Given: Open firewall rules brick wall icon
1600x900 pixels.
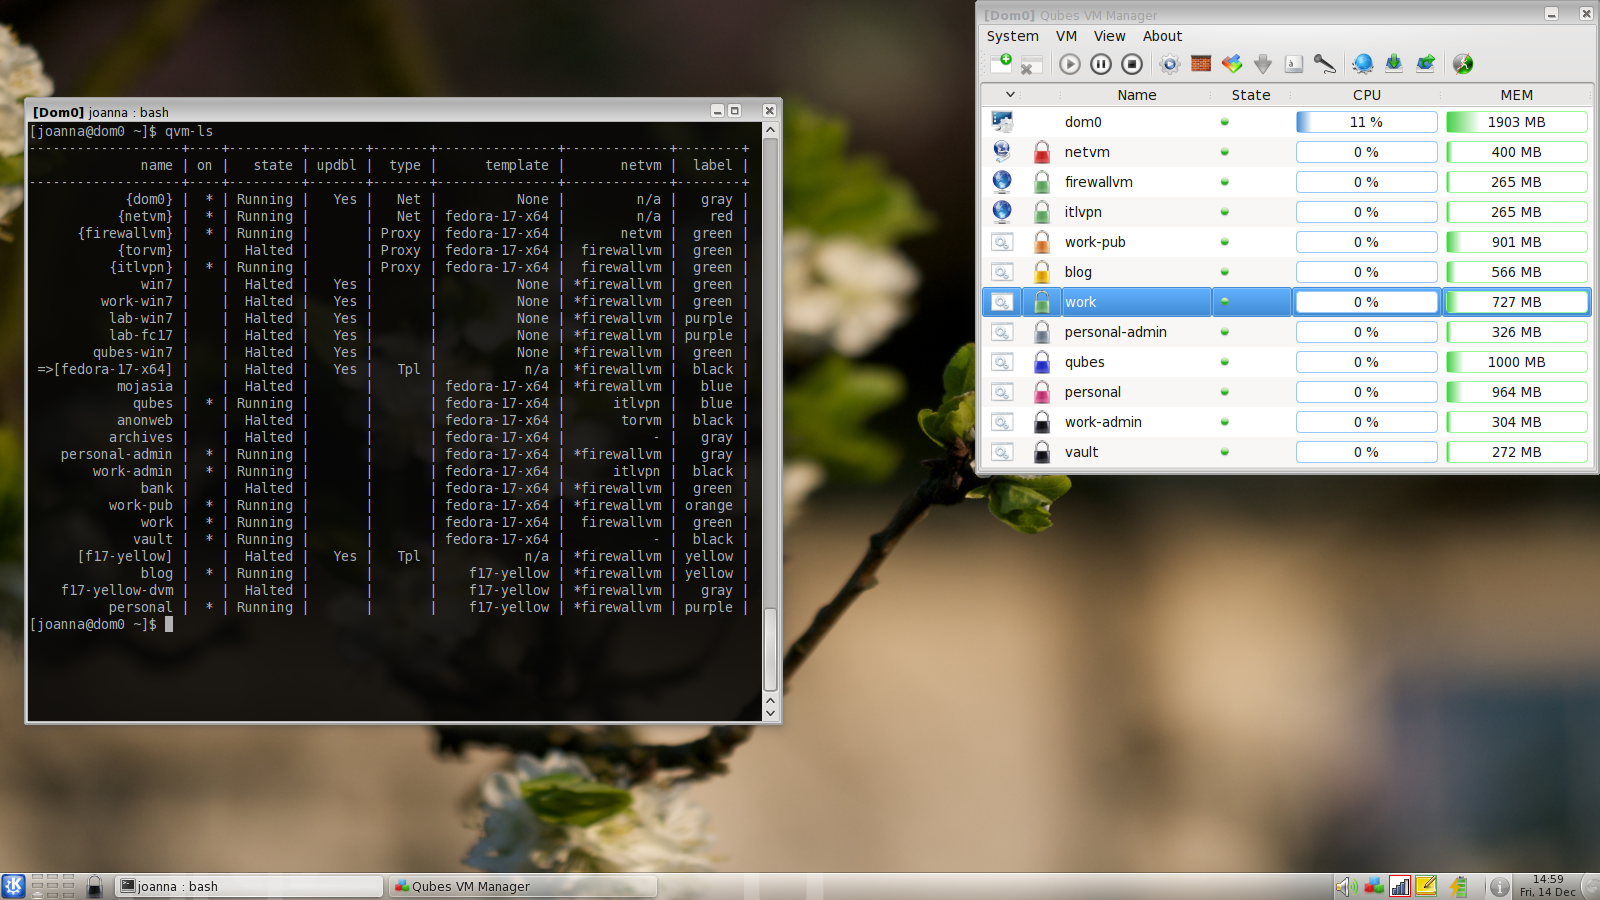Looking at the screenshot, I should [x=1201, y=64].
